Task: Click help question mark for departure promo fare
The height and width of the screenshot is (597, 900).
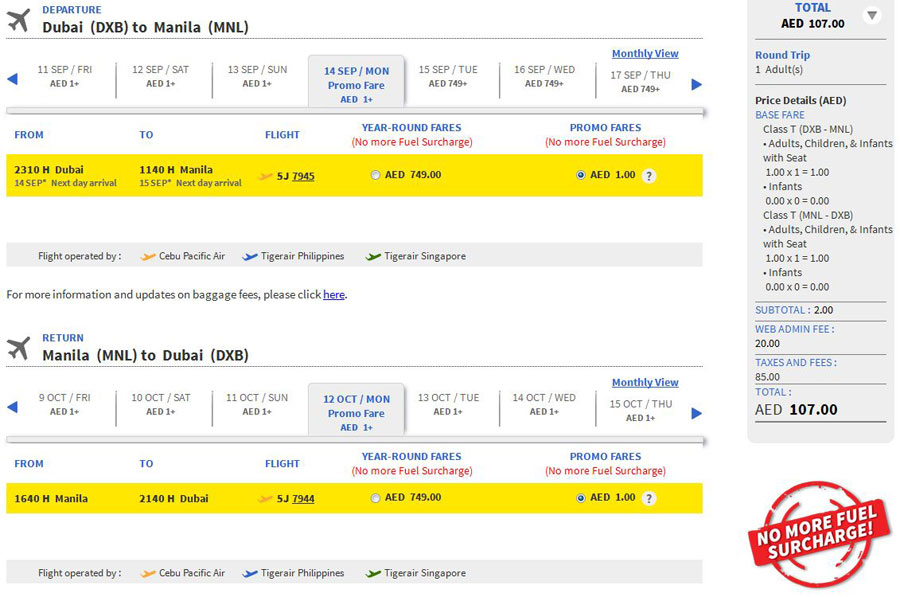Action: [x=649, y=176]
